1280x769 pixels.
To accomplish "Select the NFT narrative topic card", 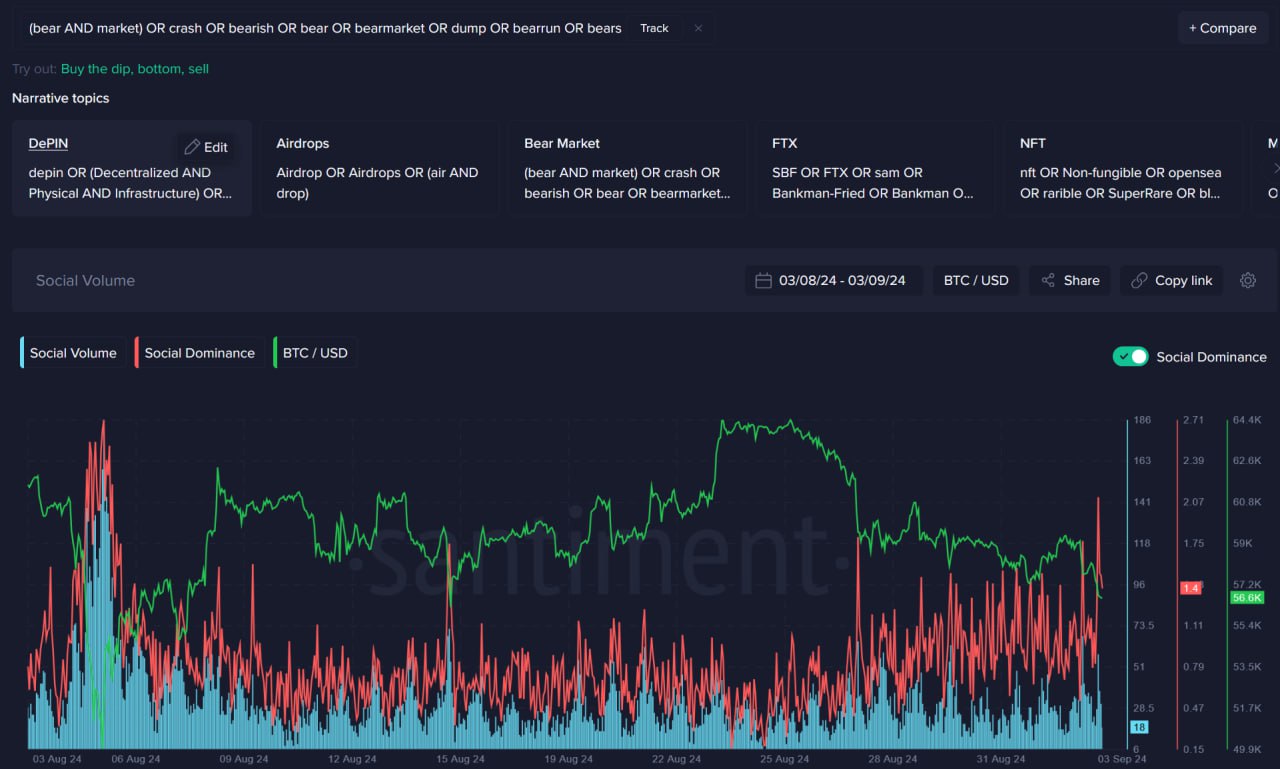I will 1124,168.
